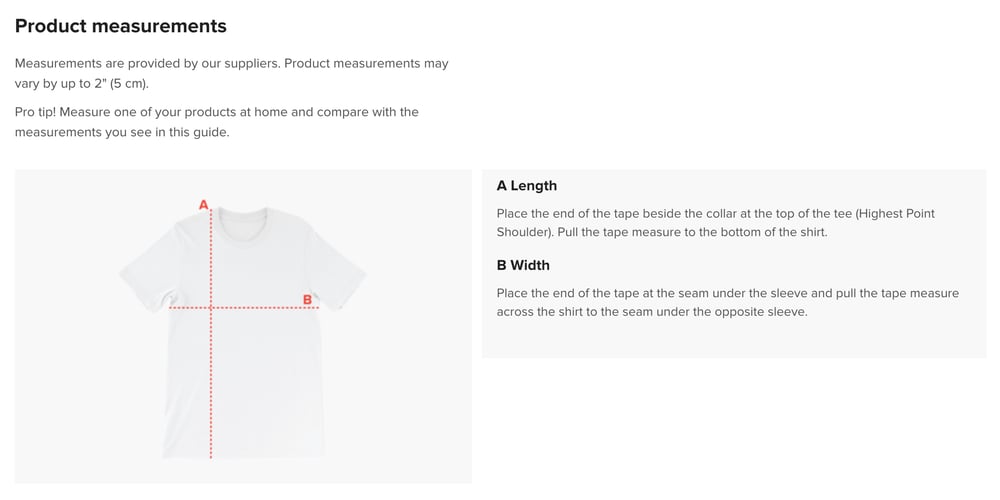Click the t-shirt collar in the diagram
The height and width of the screenshot is (500, 1000).
click(x=242, y=222)
